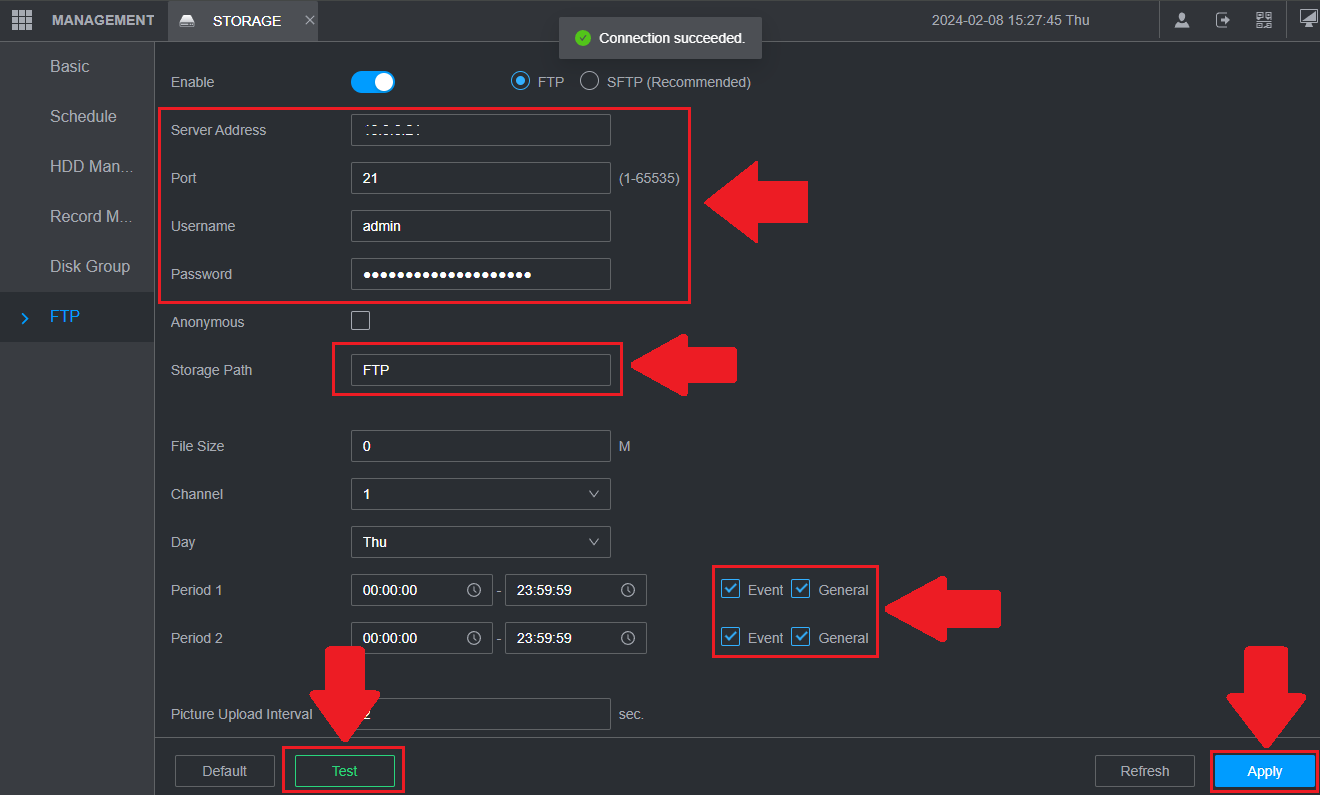Uncheck General for Period 2
1320x795 pixels.
click(801, 637)
